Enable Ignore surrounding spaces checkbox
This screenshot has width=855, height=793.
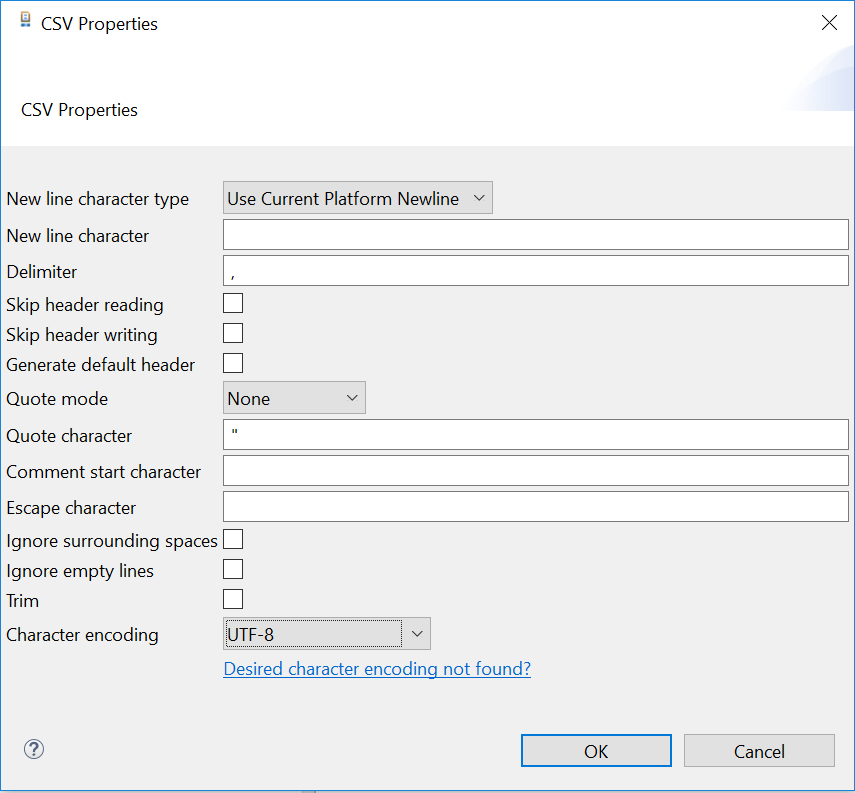pos(233,540)
